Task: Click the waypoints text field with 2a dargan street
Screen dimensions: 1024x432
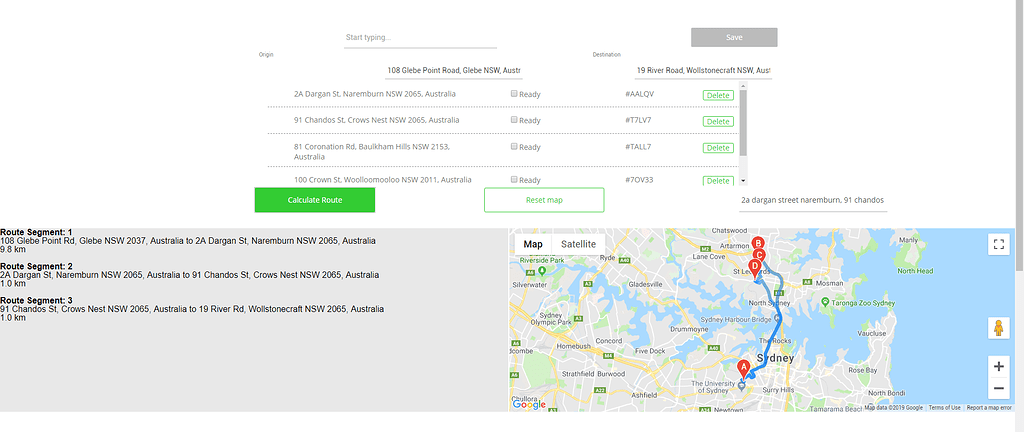Action: coord(812,200)
